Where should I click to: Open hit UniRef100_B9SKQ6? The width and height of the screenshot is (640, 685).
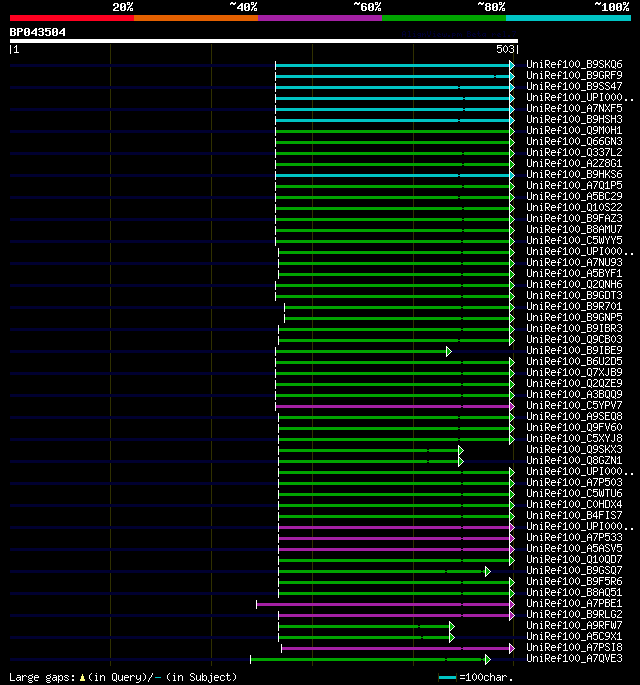point(574,64)
